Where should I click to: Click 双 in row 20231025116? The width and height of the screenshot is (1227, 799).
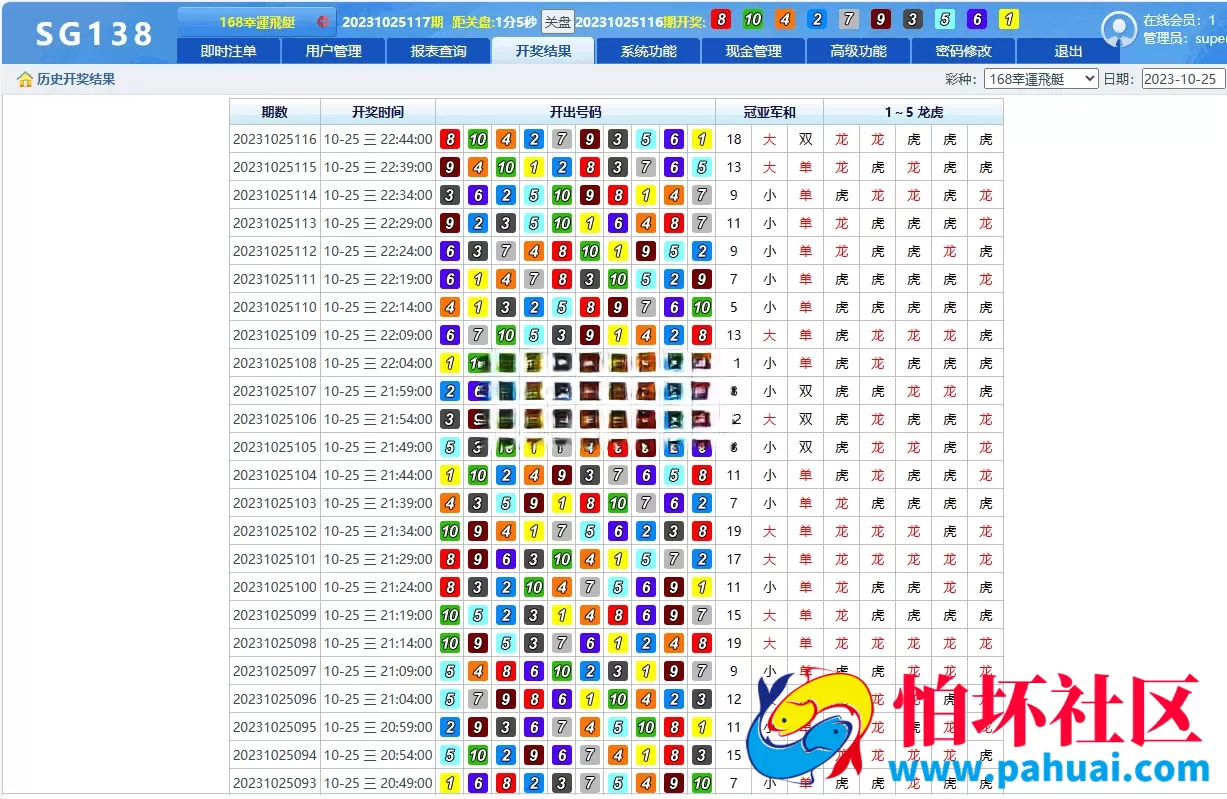coord(806,140)
